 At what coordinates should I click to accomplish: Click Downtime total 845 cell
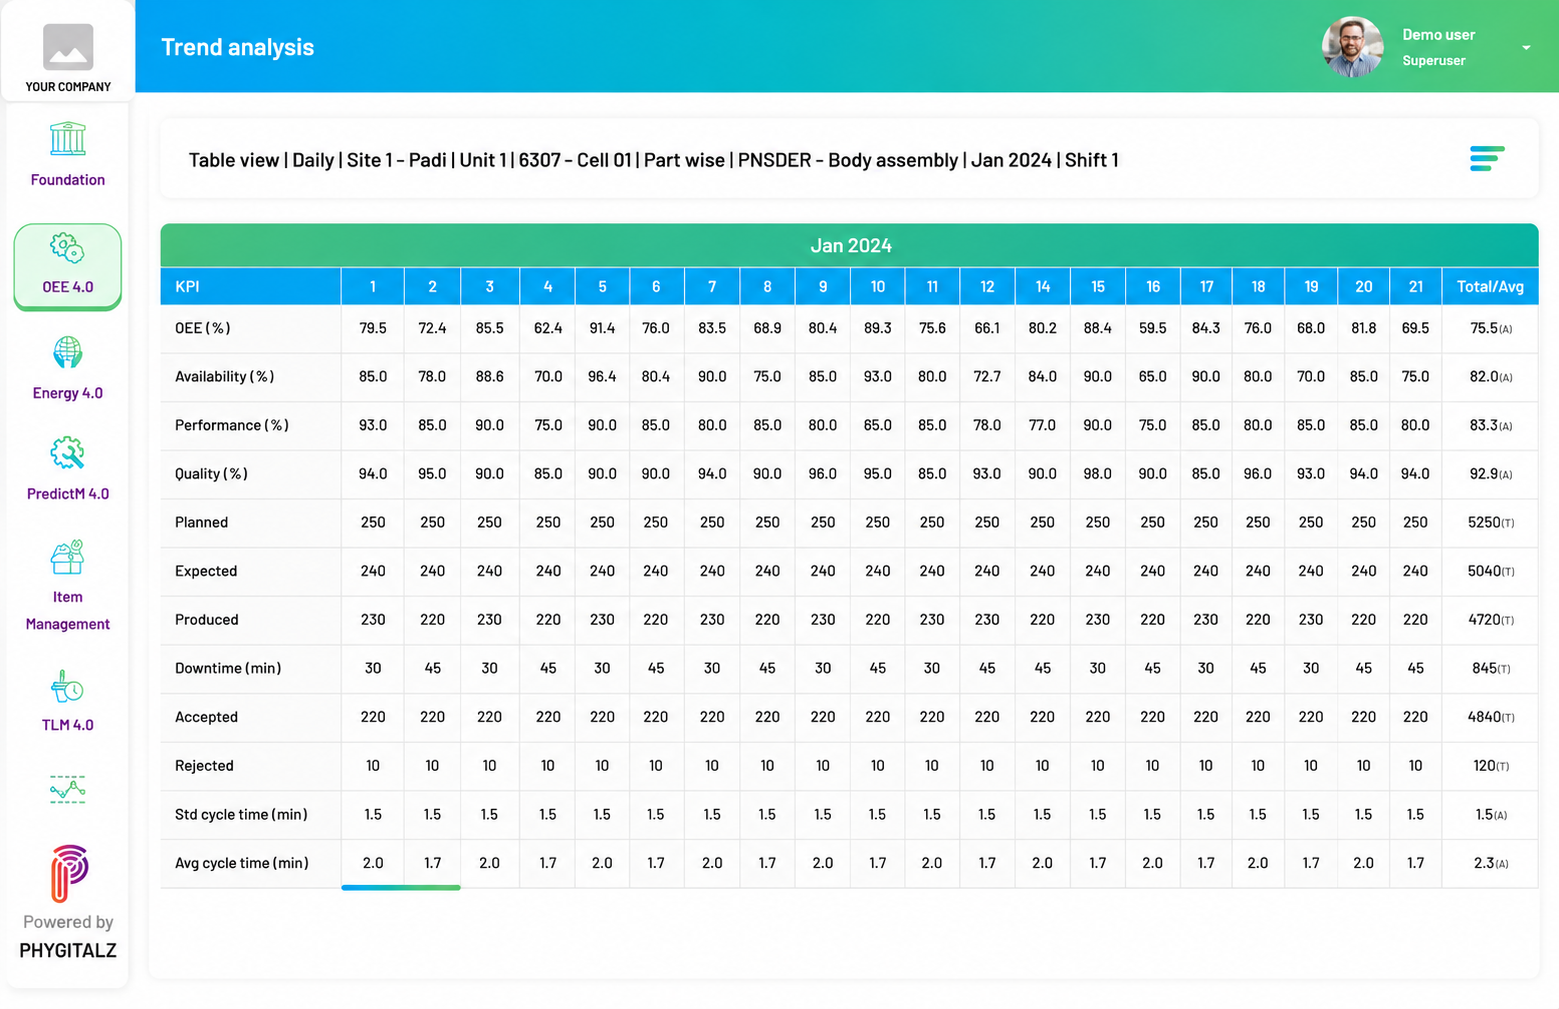coord(1490,668)
